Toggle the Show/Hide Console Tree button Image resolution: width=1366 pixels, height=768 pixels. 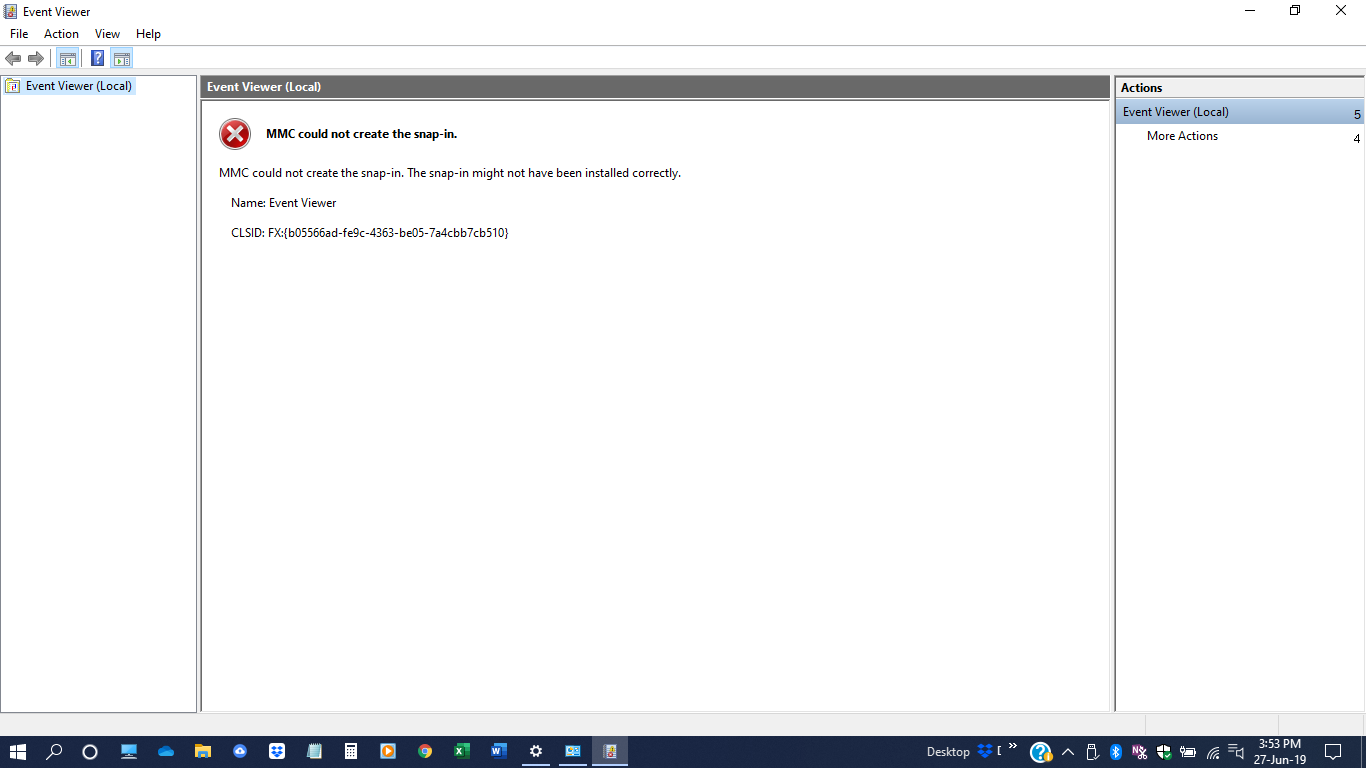pos(68,58)
